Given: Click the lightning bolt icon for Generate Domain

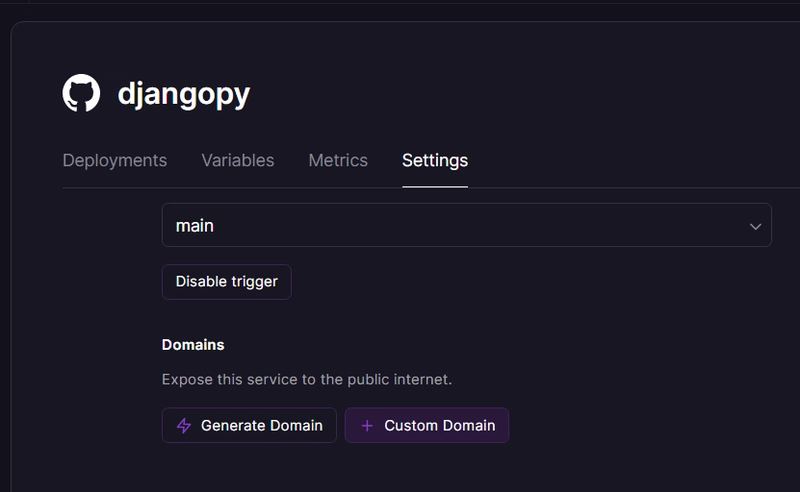Looking at the screenshot, I should click(184, 425).
